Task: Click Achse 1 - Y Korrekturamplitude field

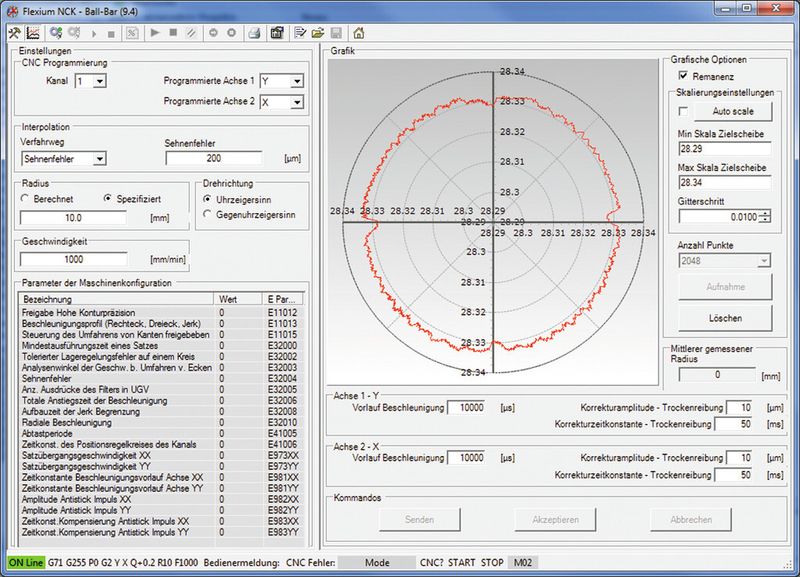Action: click(739, 408)
